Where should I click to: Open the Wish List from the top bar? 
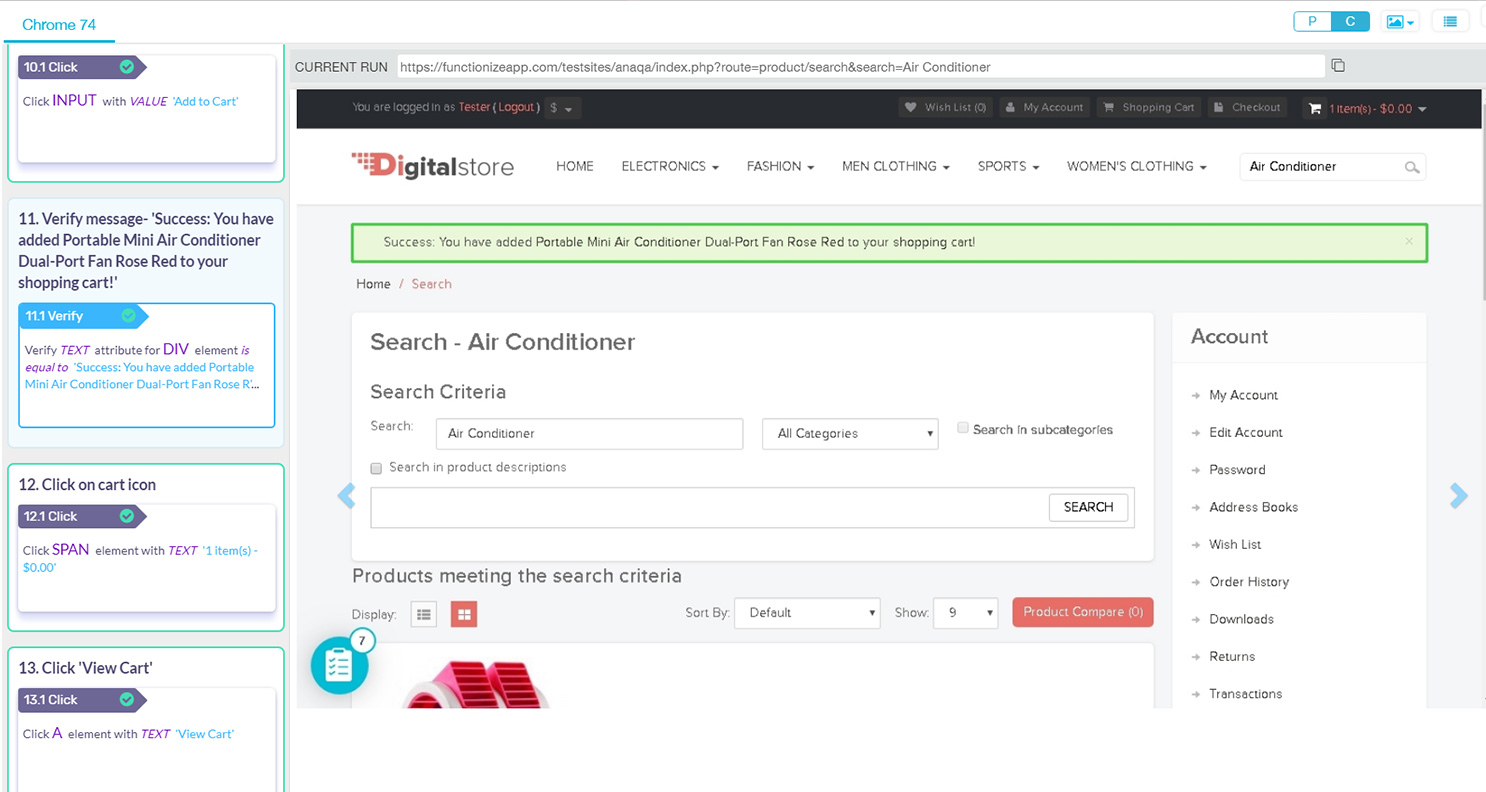click(944, 107)
